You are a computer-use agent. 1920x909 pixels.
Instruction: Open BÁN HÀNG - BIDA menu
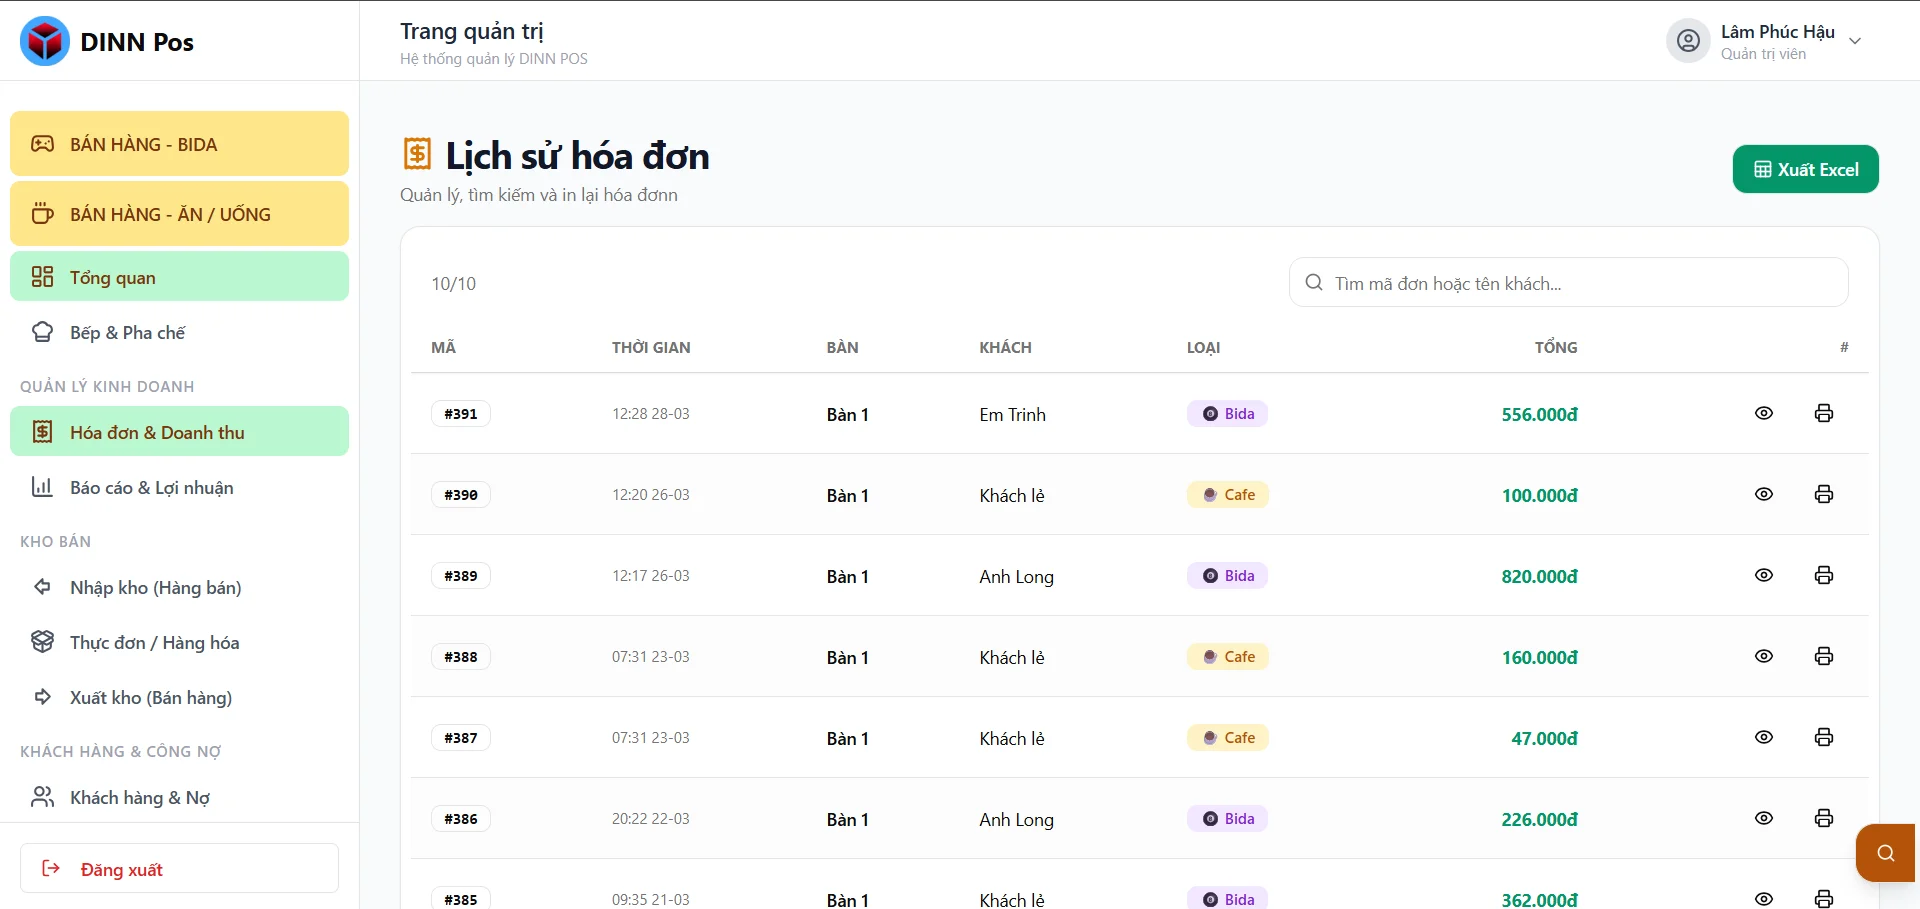click(179, 144)
